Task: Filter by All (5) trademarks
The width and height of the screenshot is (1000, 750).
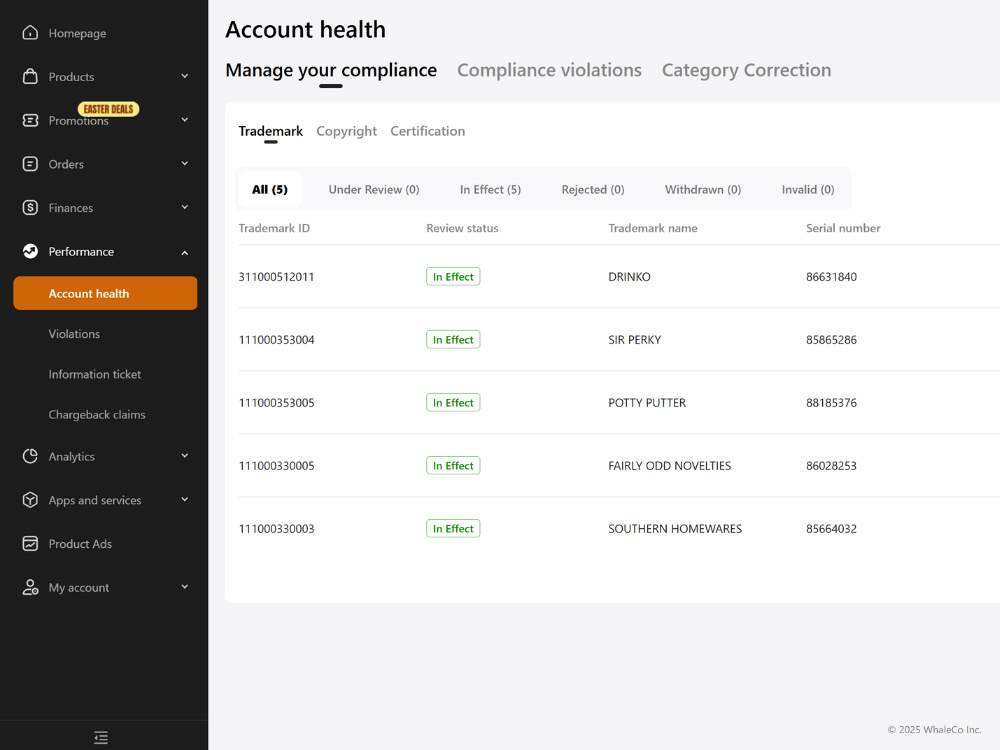Action: 270,189
